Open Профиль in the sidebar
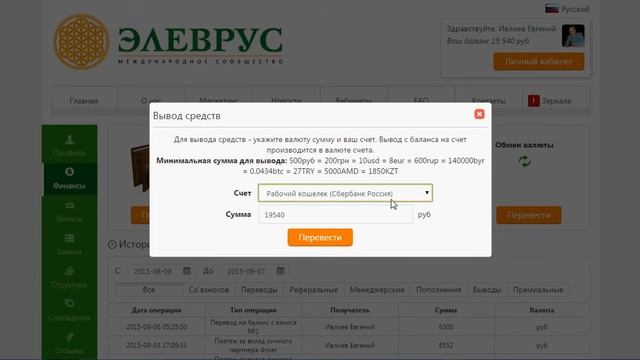The image size is (640, 360). tap(69, 145)
